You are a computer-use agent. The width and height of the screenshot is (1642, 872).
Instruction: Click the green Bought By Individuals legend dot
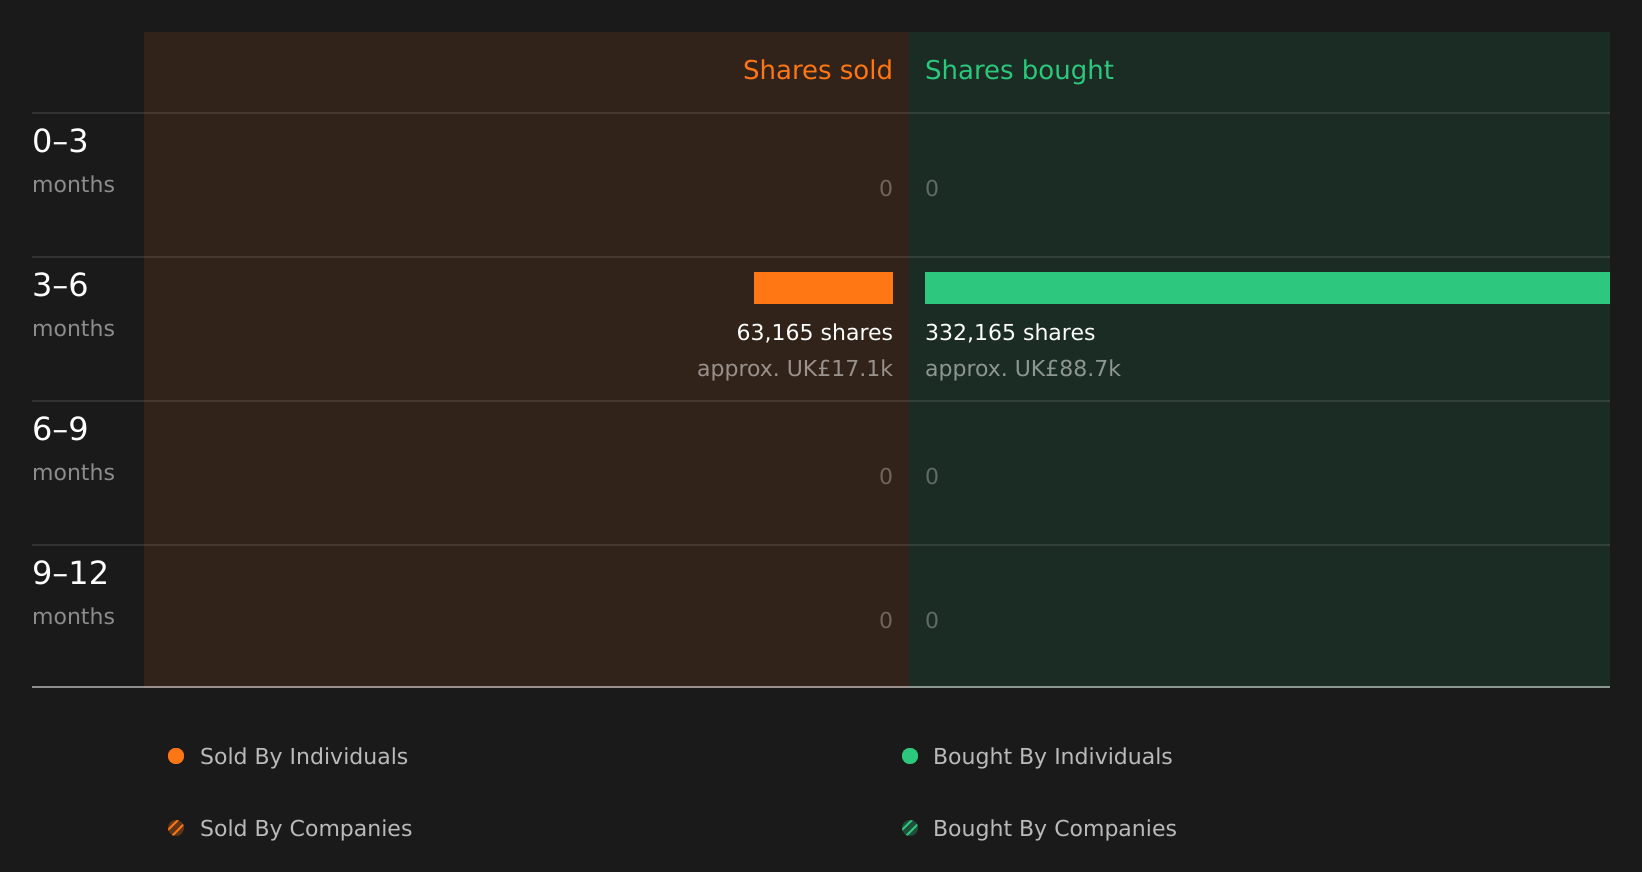(x=910, y=756)
